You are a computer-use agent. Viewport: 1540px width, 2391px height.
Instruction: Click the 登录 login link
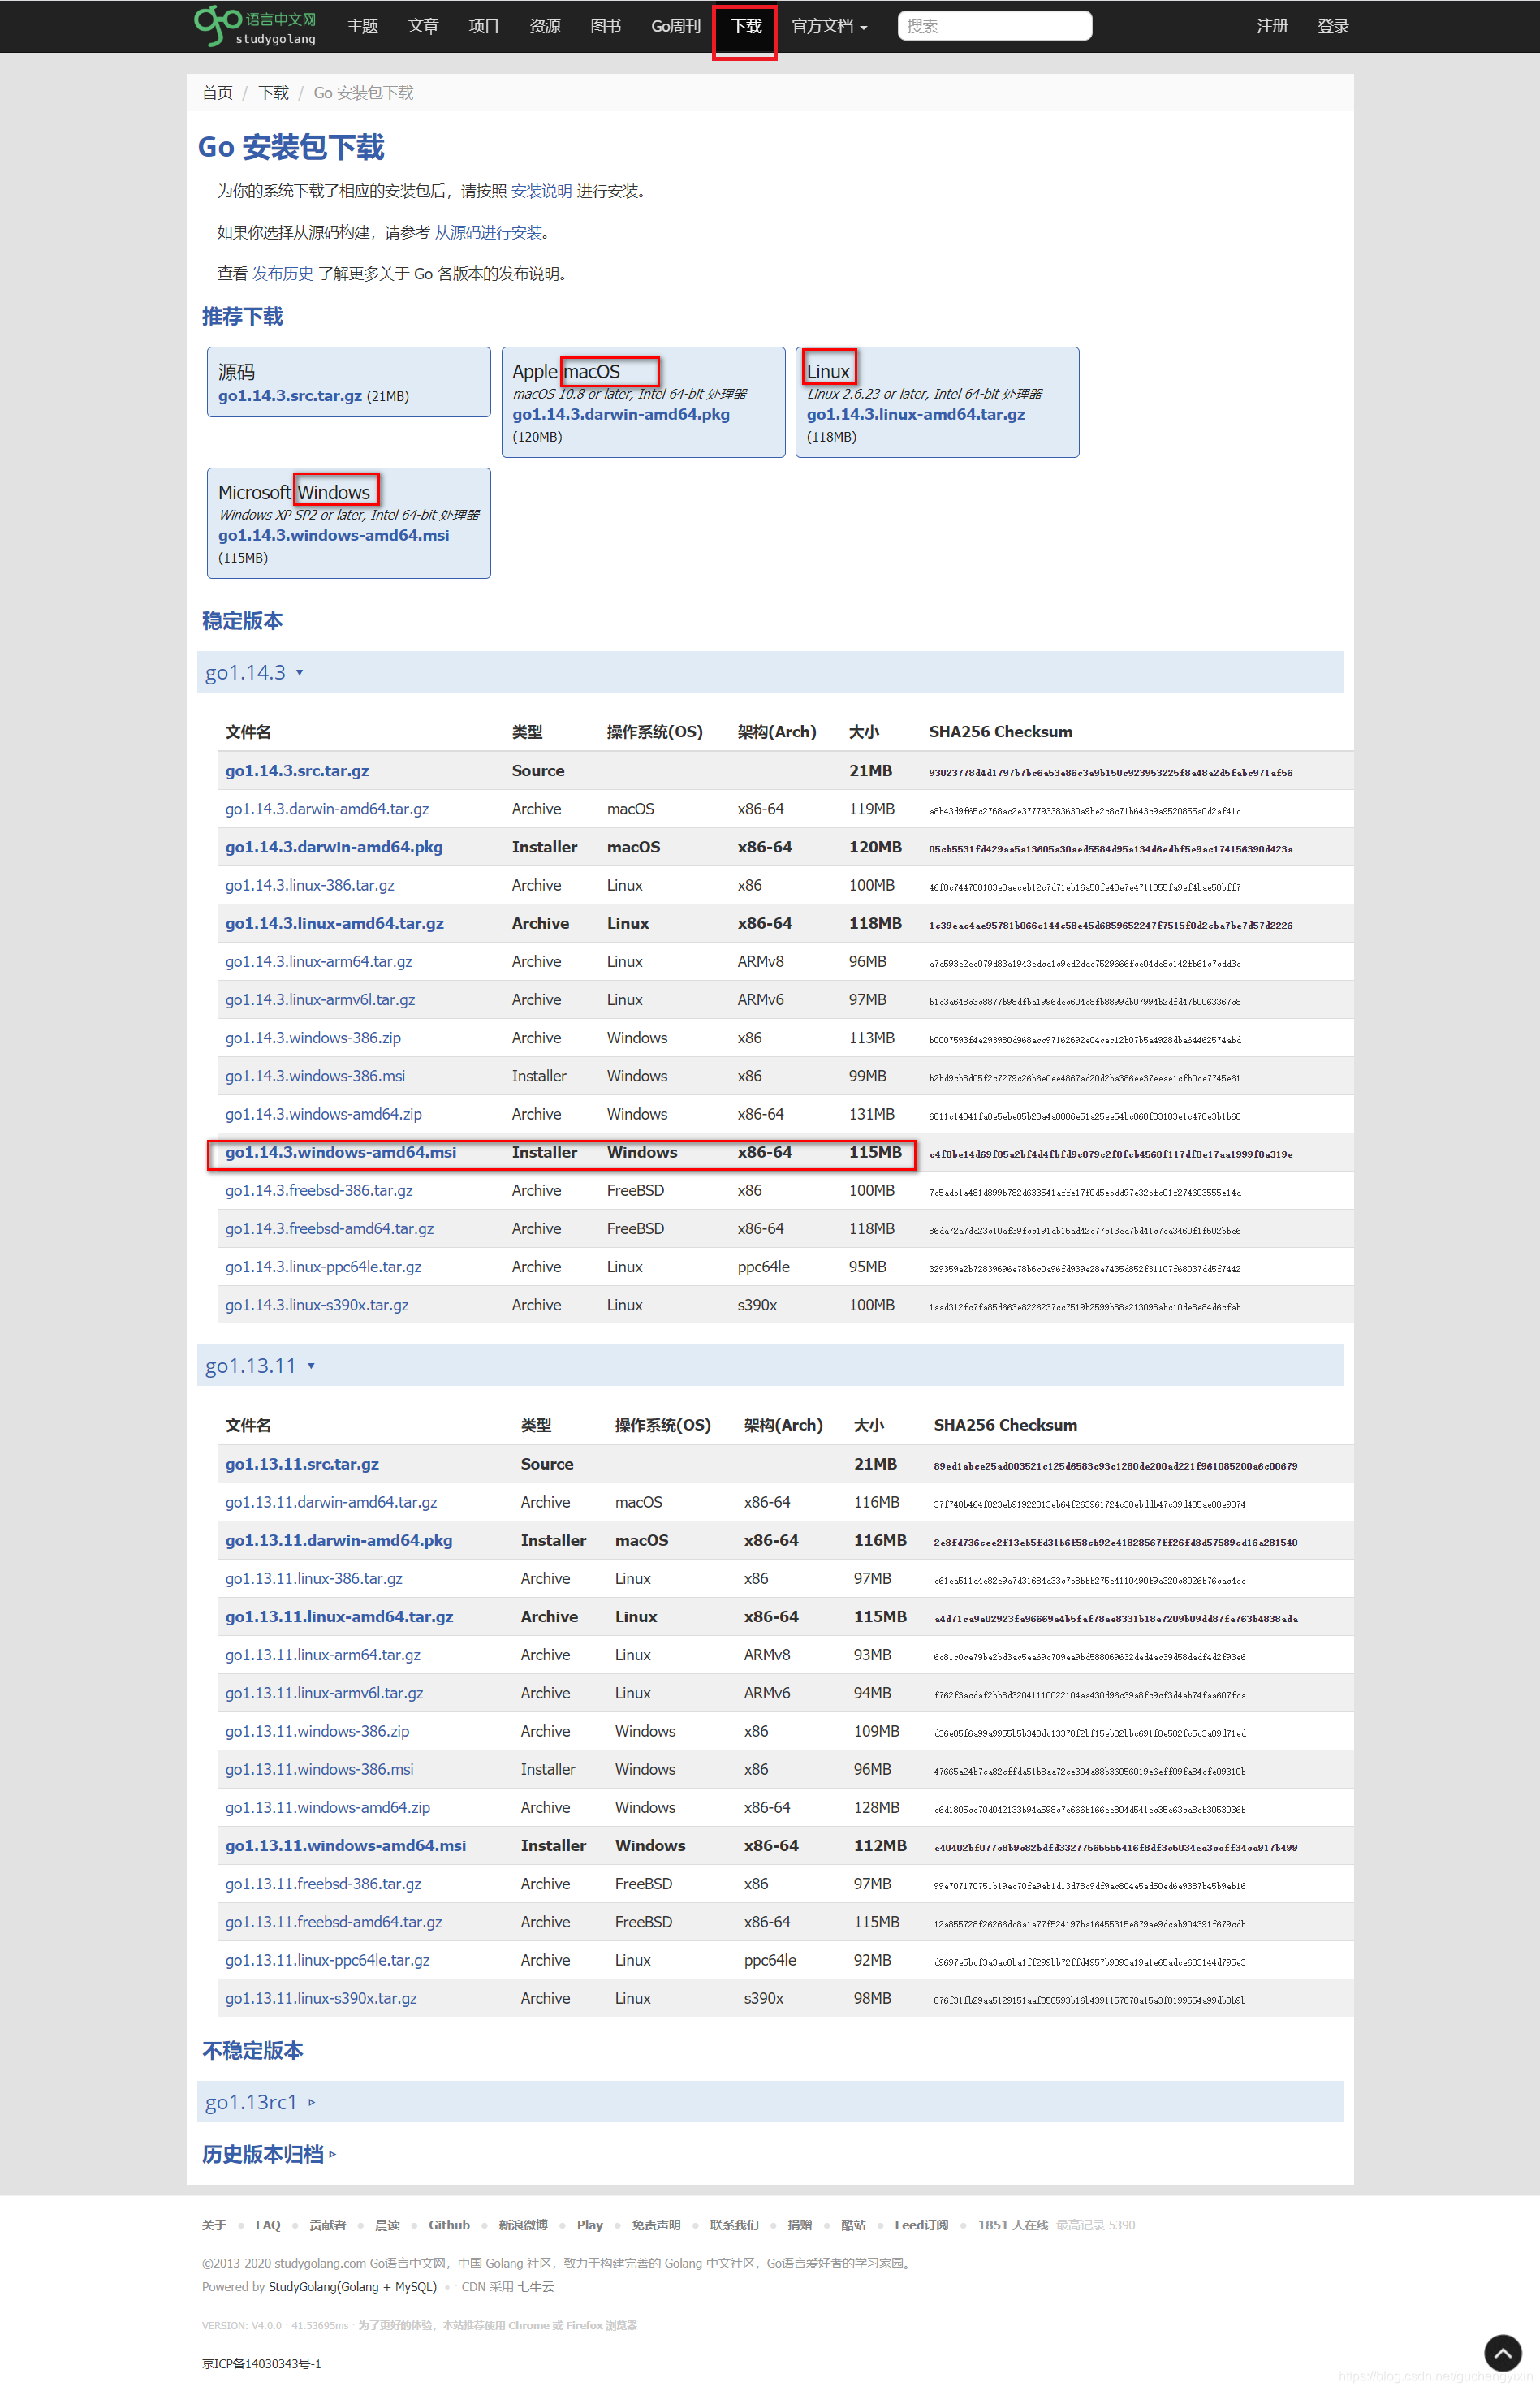(1333, 26)
